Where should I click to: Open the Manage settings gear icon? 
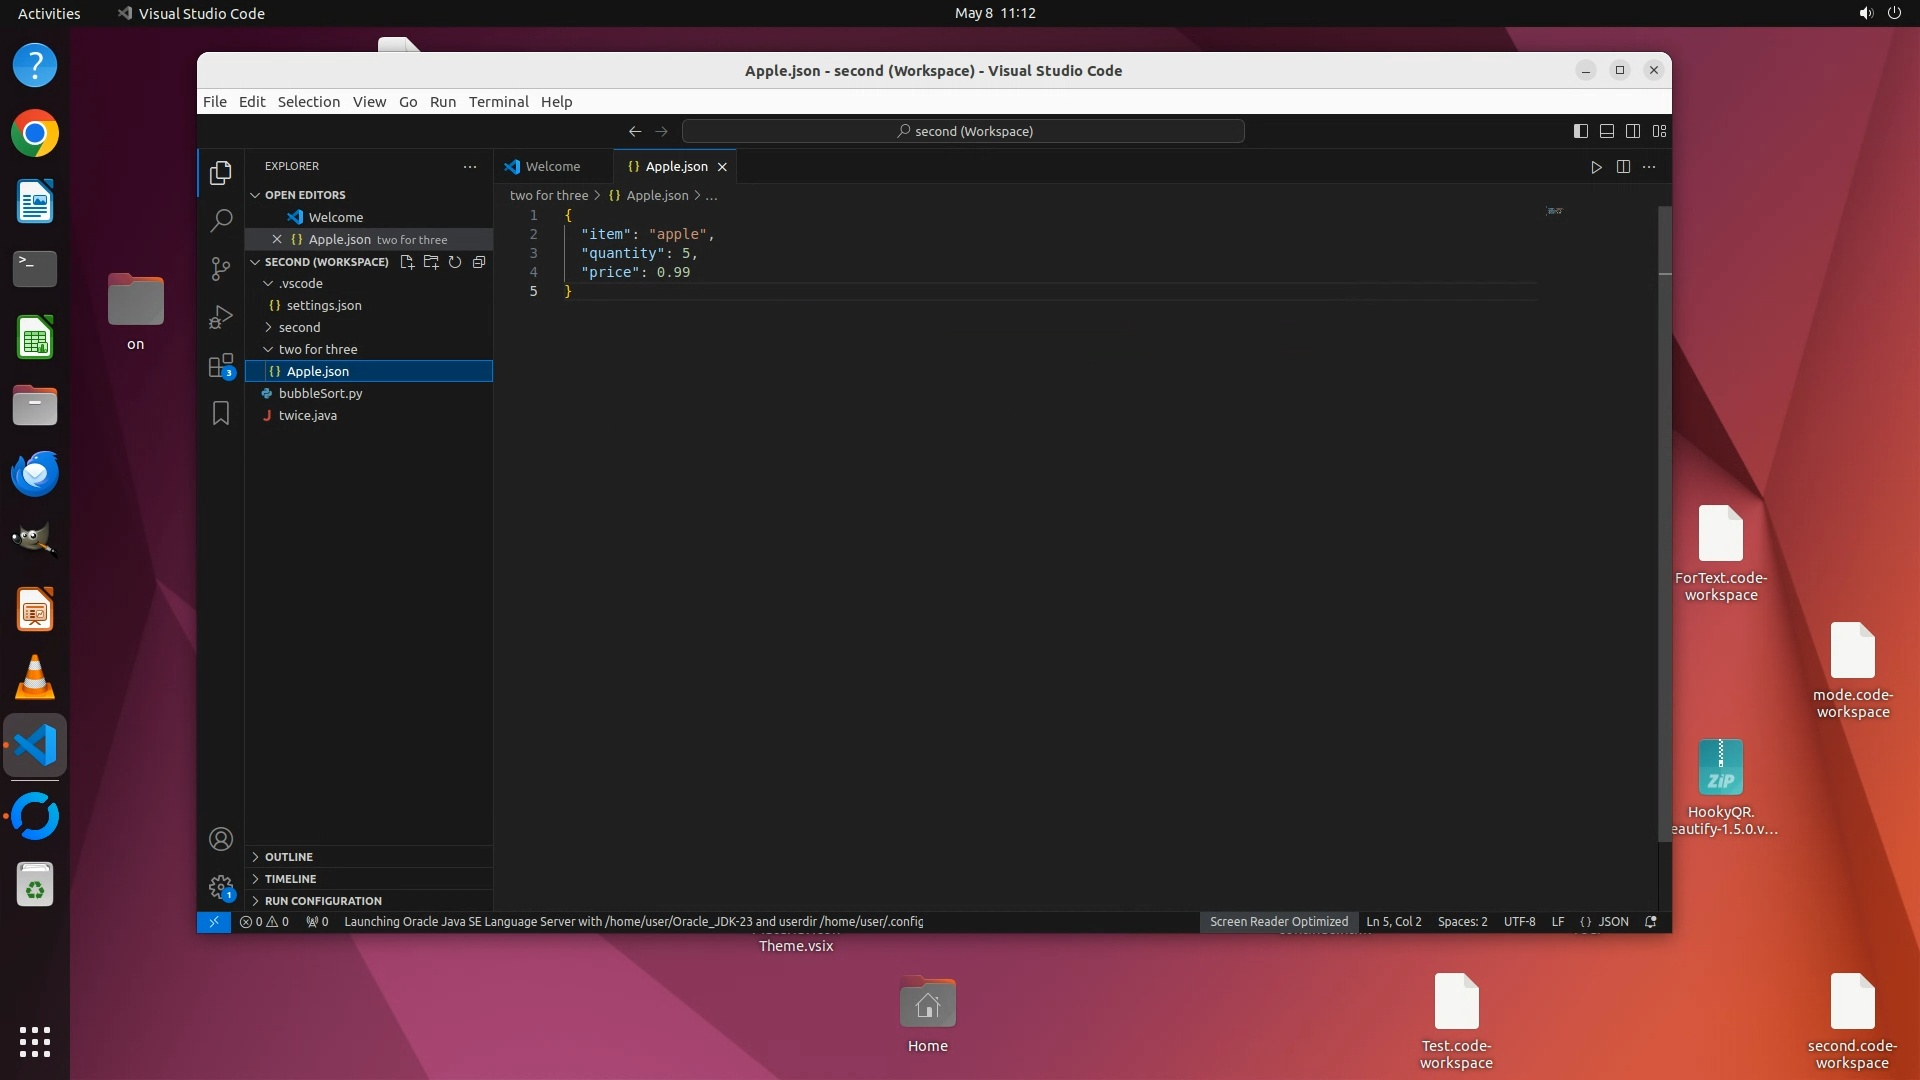(221, 887)
